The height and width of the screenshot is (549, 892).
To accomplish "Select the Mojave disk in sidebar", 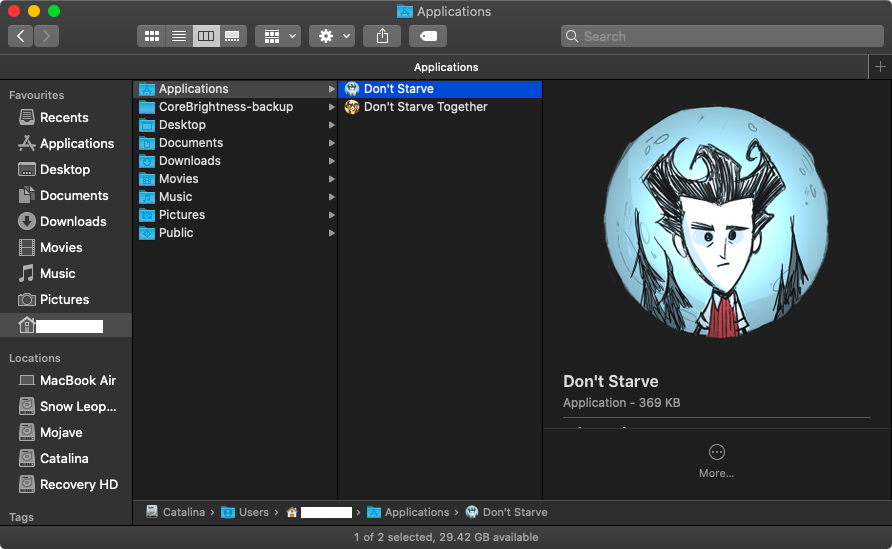I will click(66, 433).
